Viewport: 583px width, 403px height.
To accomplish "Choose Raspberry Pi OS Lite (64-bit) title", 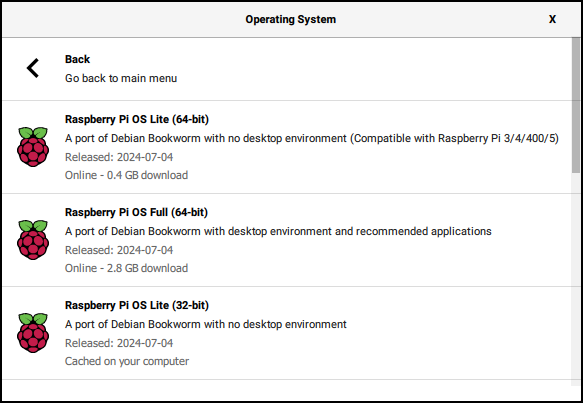I will click(137, 119).
